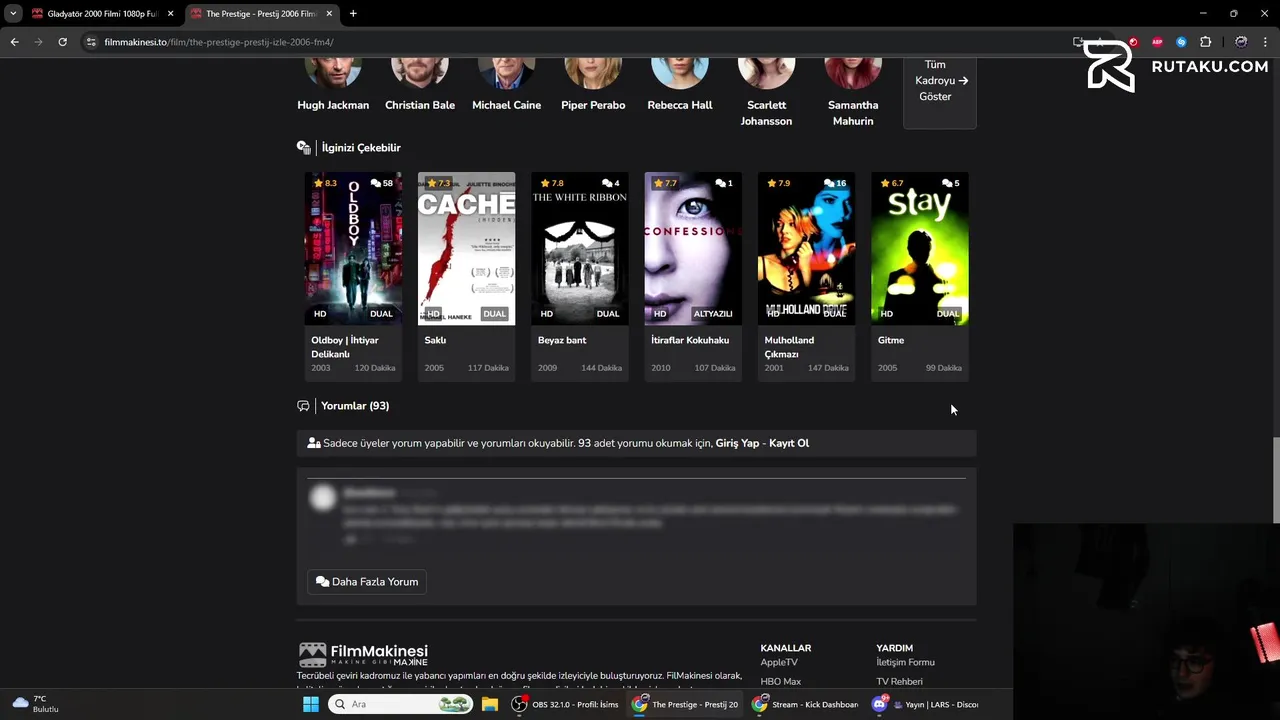The height and width of the screenshot is (720, 1280).
Task: Open Stream - Kick Dashboard taskbar window
Action: pyautogui.click(x=805, y=704)
